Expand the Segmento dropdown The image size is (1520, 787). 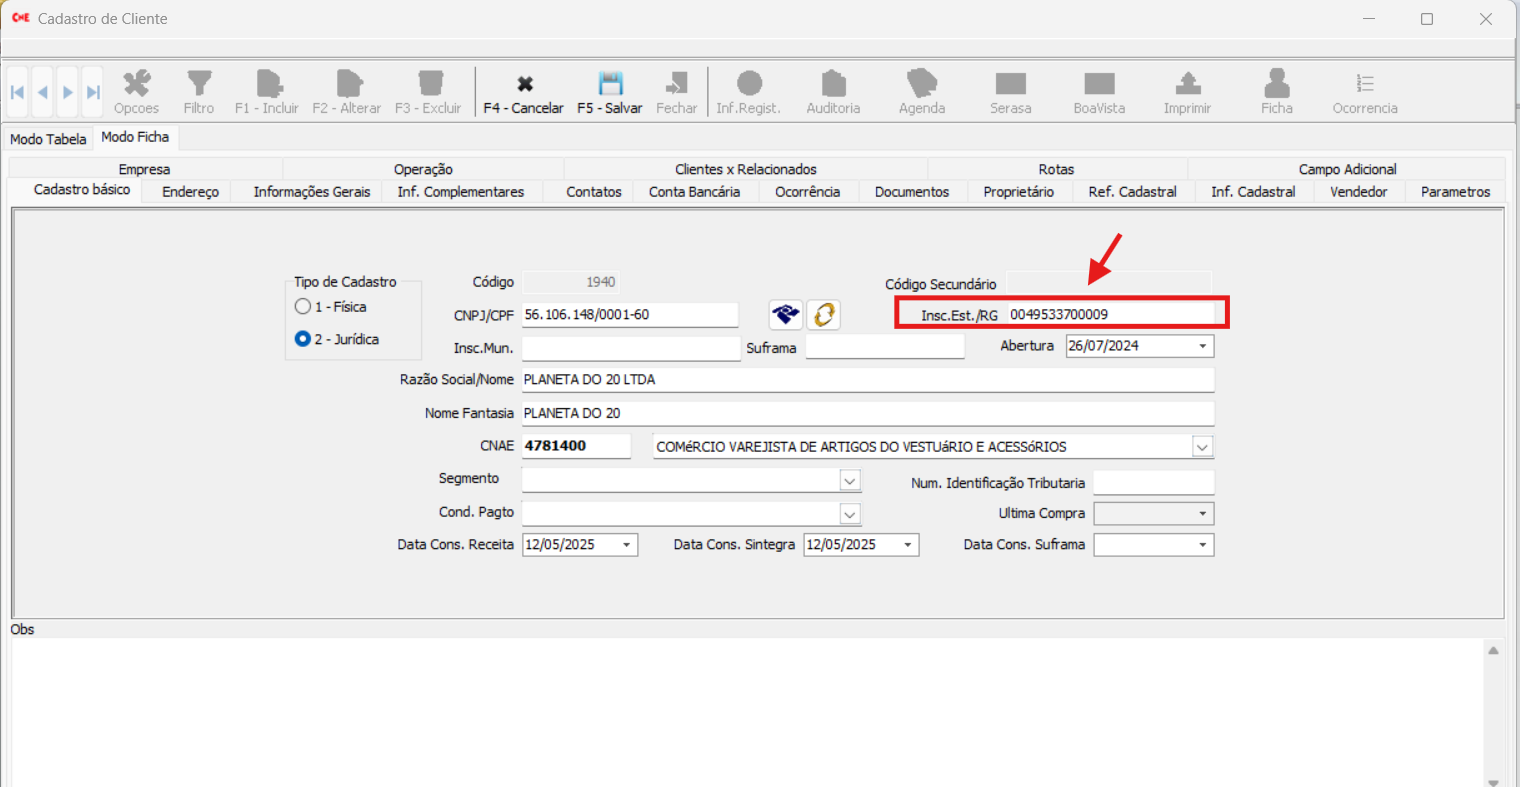(849, 481)
